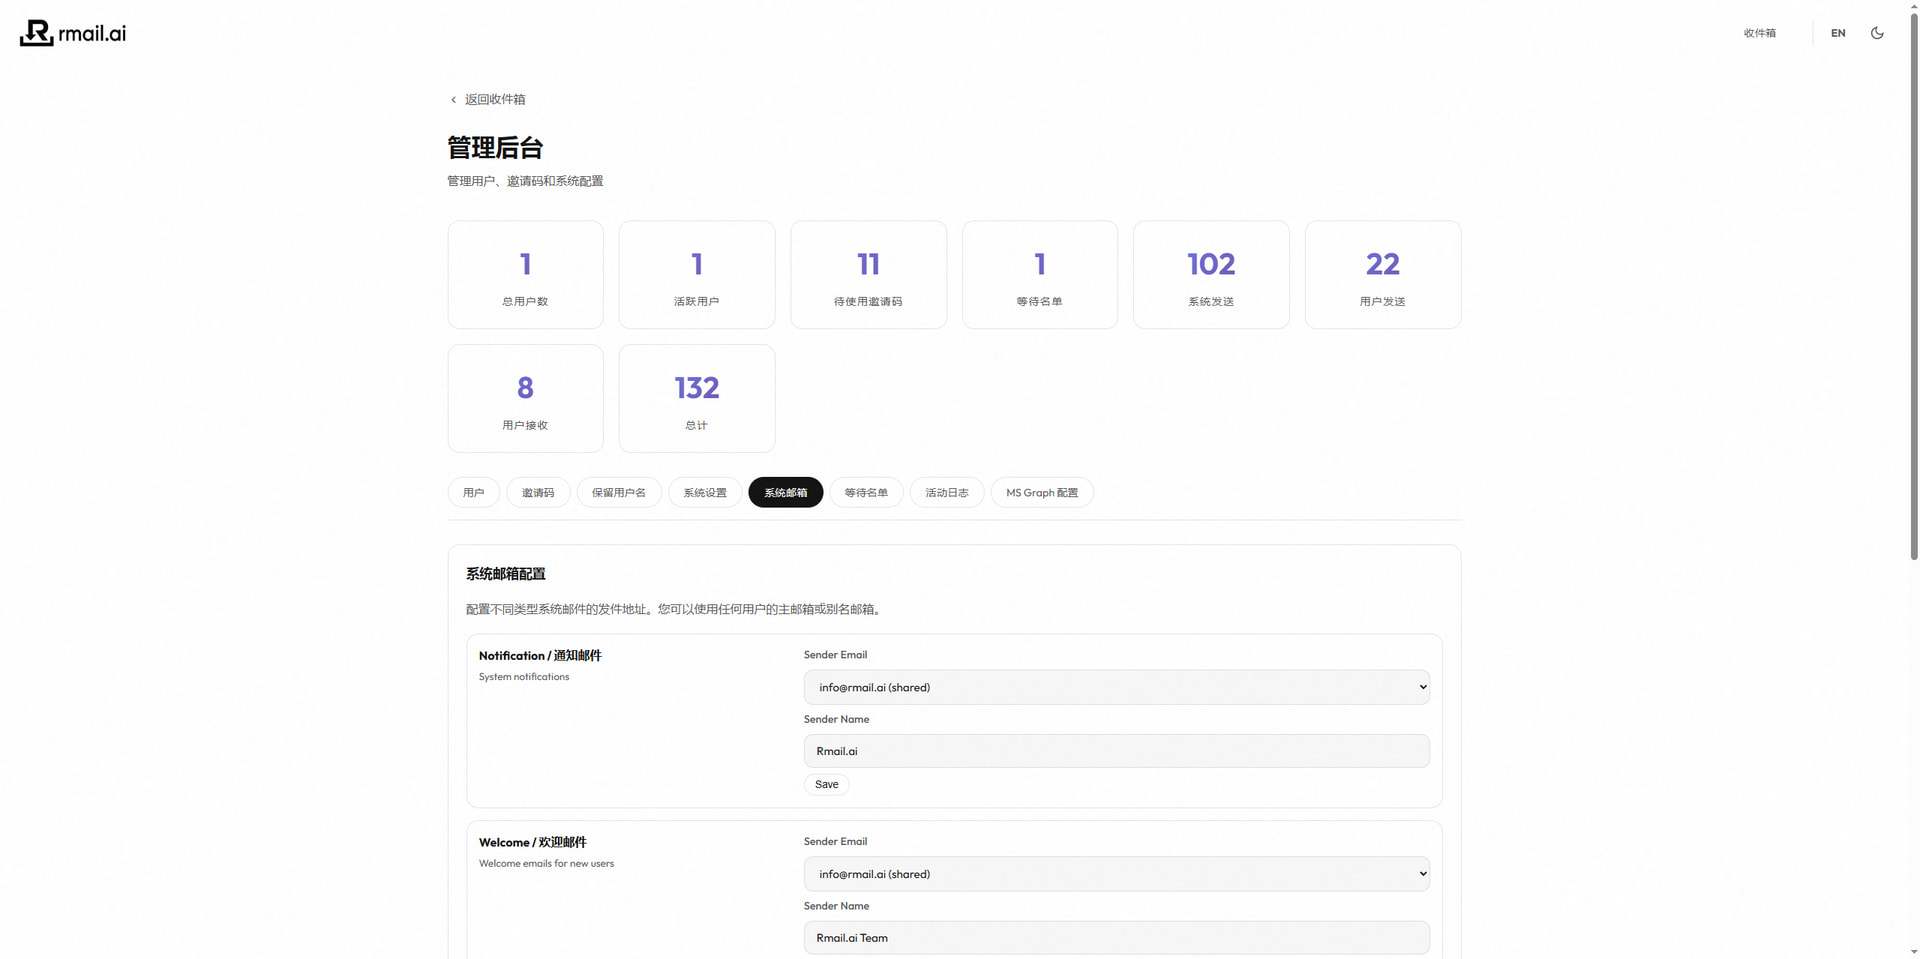The width and height of the screenshot is (1920, 959).
Task: Expand the Welcome Sender Email dropdown
Action: 1116,874
